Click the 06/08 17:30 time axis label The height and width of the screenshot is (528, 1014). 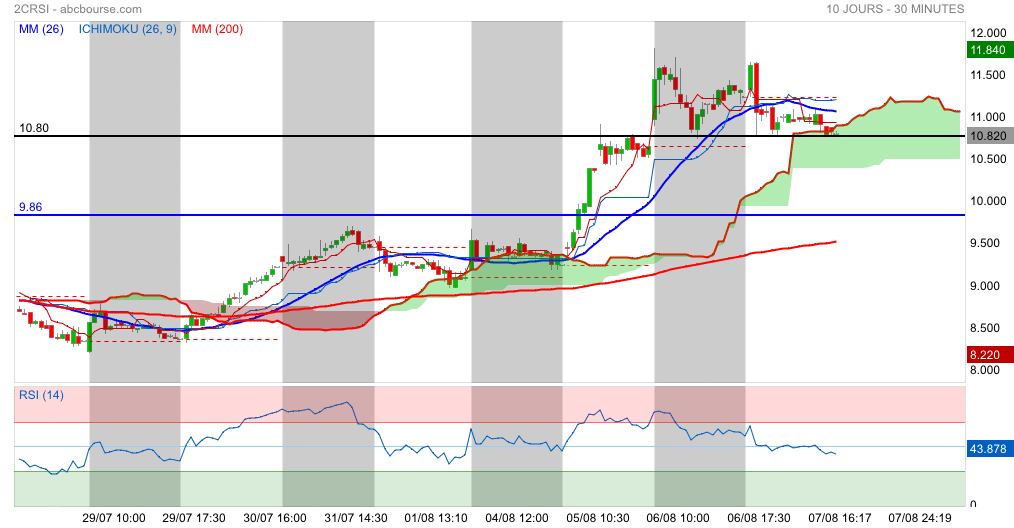(759, 518)
